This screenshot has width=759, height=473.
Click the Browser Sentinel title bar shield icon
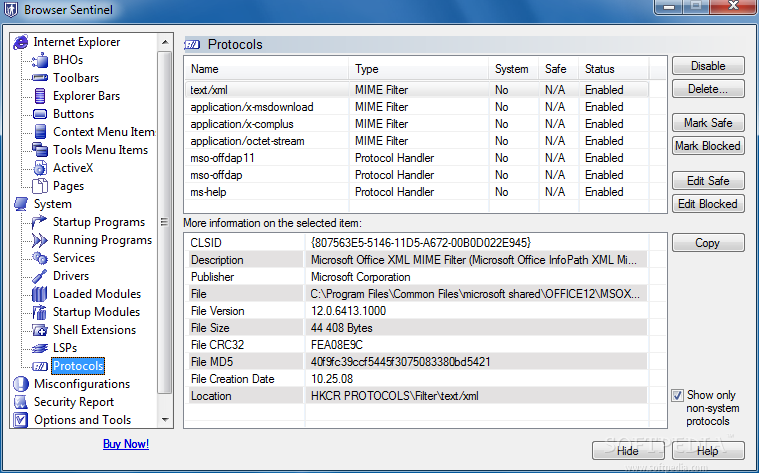pos(11,10)
